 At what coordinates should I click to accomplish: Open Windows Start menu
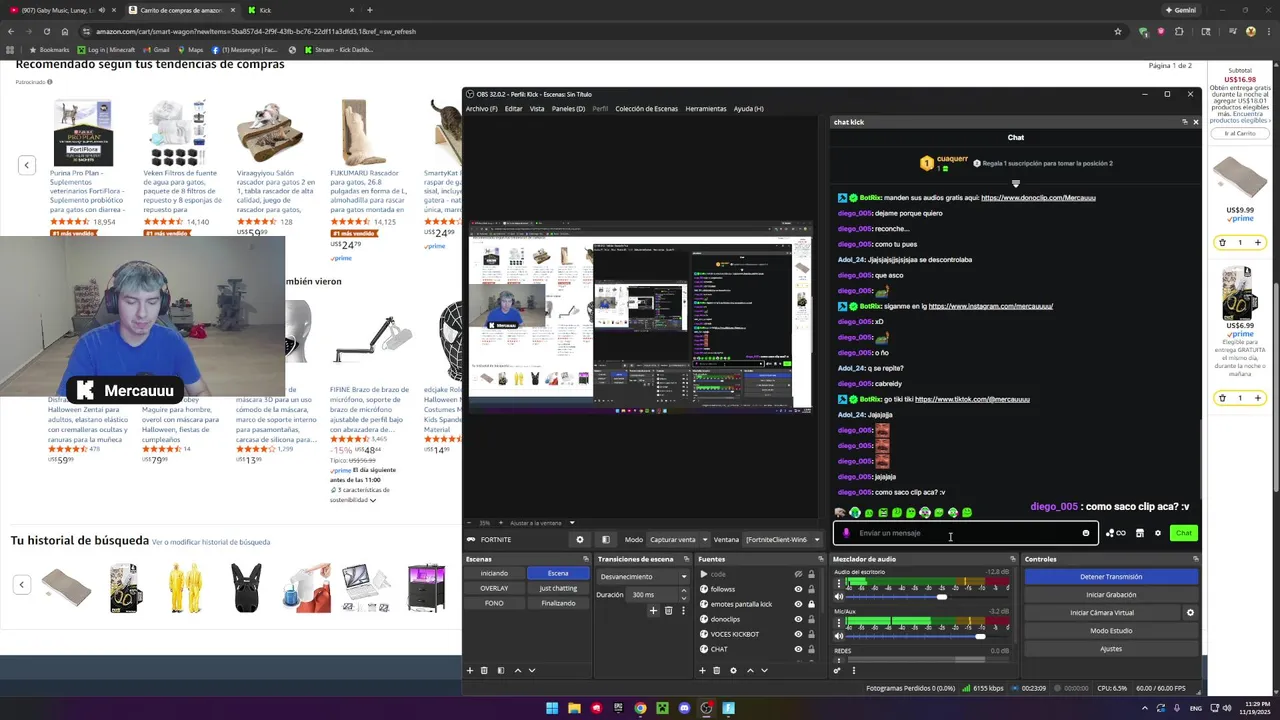(552, 708)
